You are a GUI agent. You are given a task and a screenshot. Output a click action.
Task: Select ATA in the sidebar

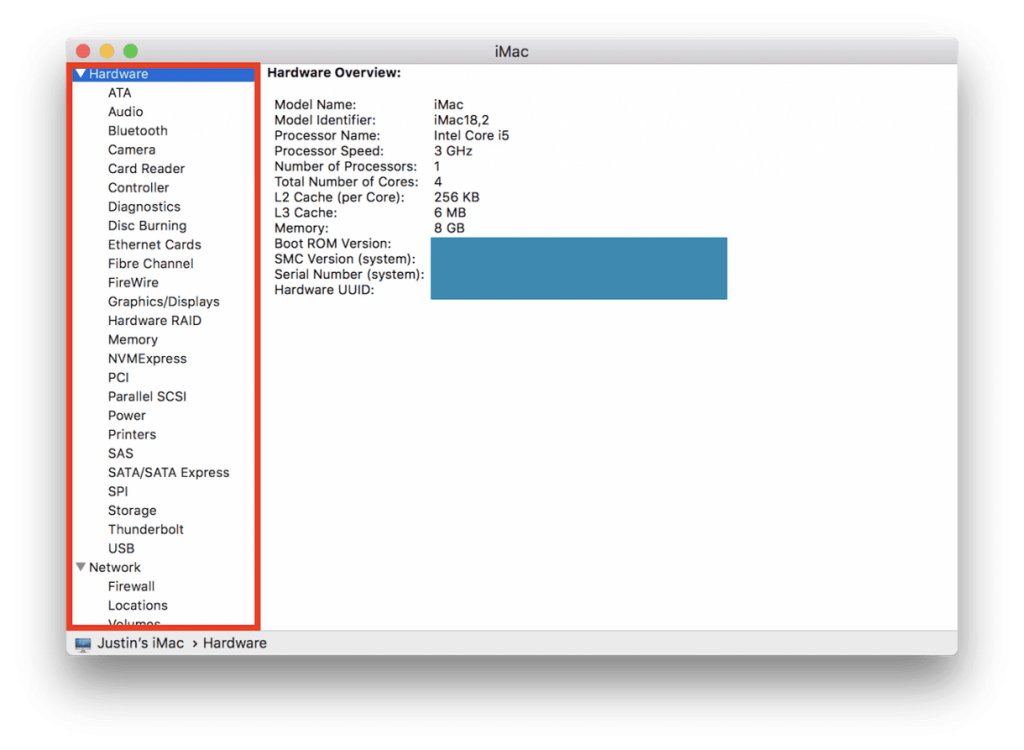click(120, 93)
